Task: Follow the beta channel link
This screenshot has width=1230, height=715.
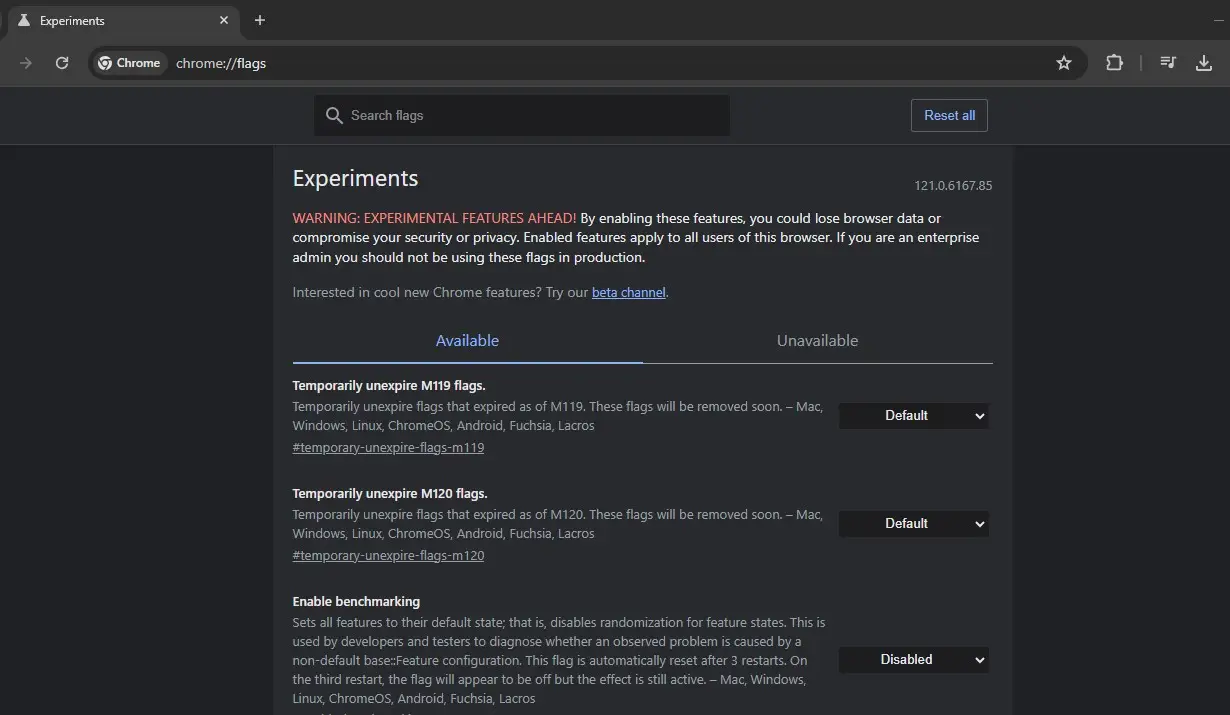Action: [628, 293]
